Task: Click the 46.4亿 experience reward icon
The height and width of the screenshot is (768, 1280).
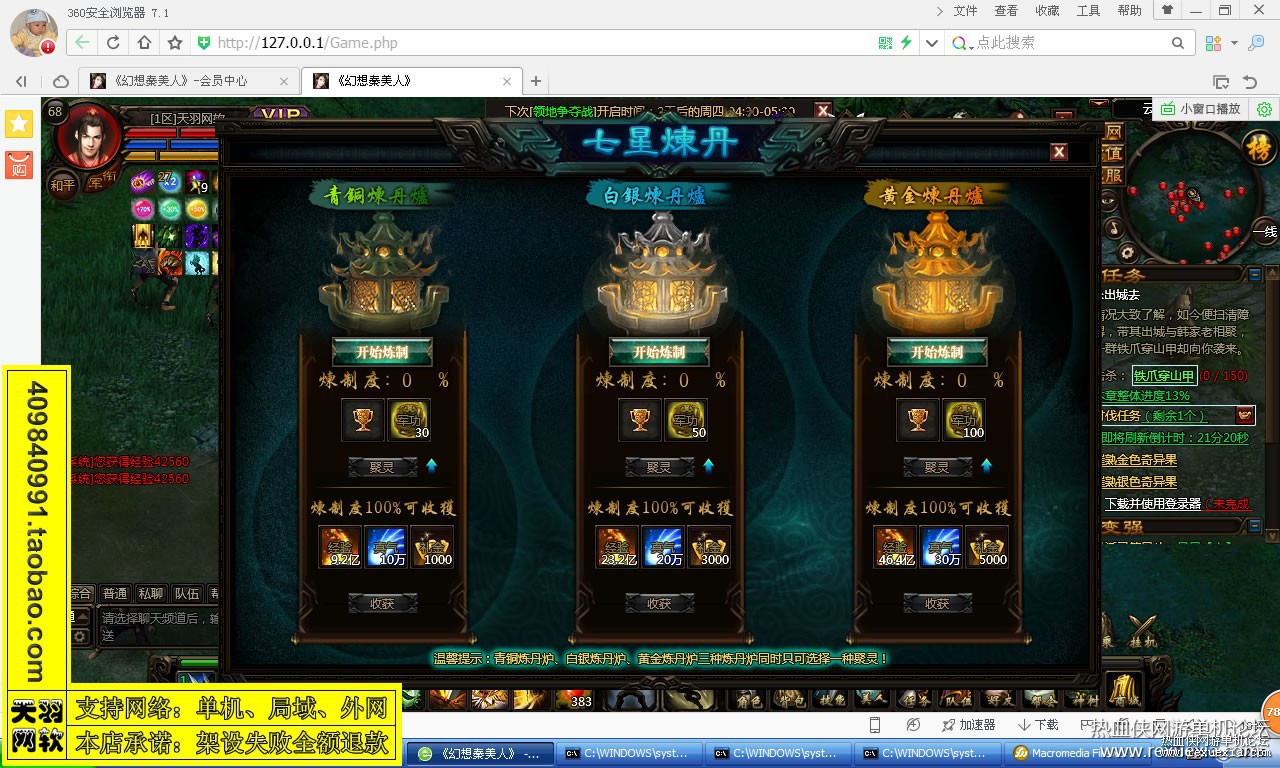Action: click(x=894, y=547)
